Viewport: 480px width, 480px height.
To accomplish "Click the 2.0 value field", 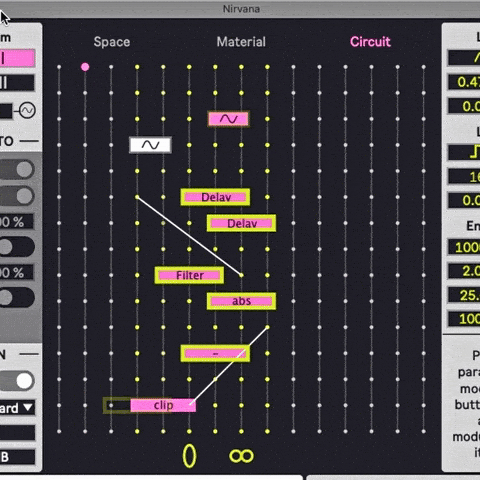I will coord(464,271).
